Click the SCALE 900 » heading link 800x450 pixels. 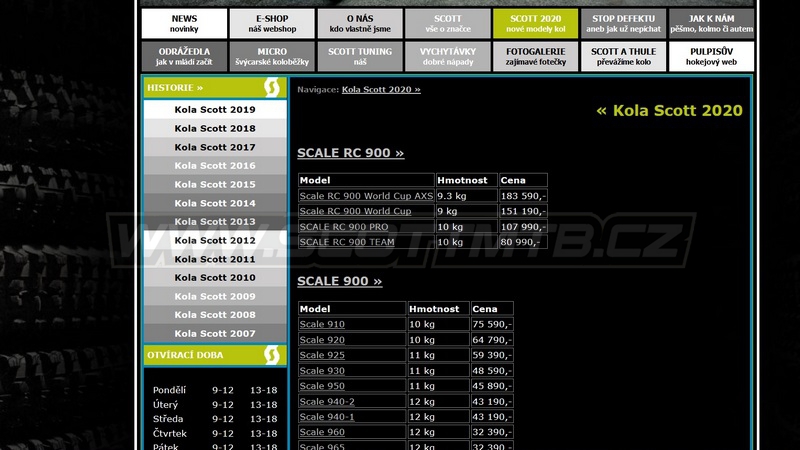pos(339,282)
